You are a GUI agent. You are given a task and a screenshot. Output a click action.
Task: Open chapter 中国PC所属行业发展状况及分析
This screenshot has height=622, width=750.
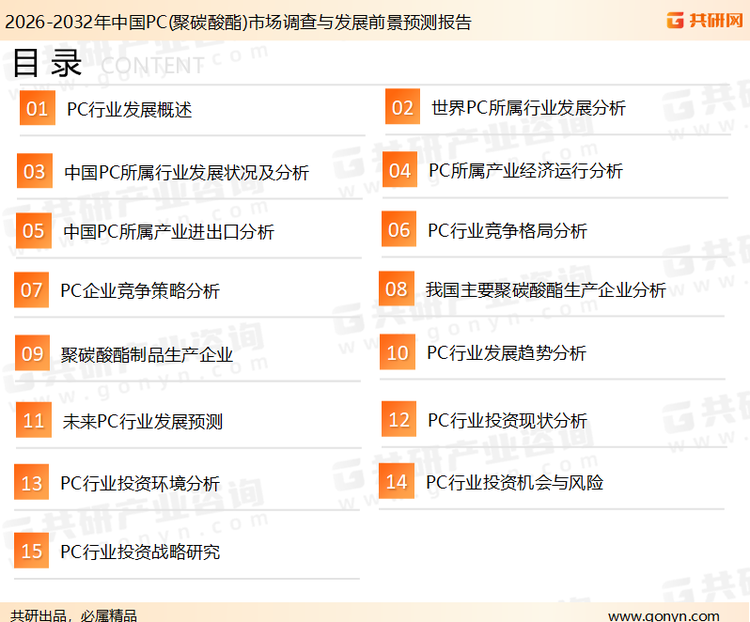point(187,172)
